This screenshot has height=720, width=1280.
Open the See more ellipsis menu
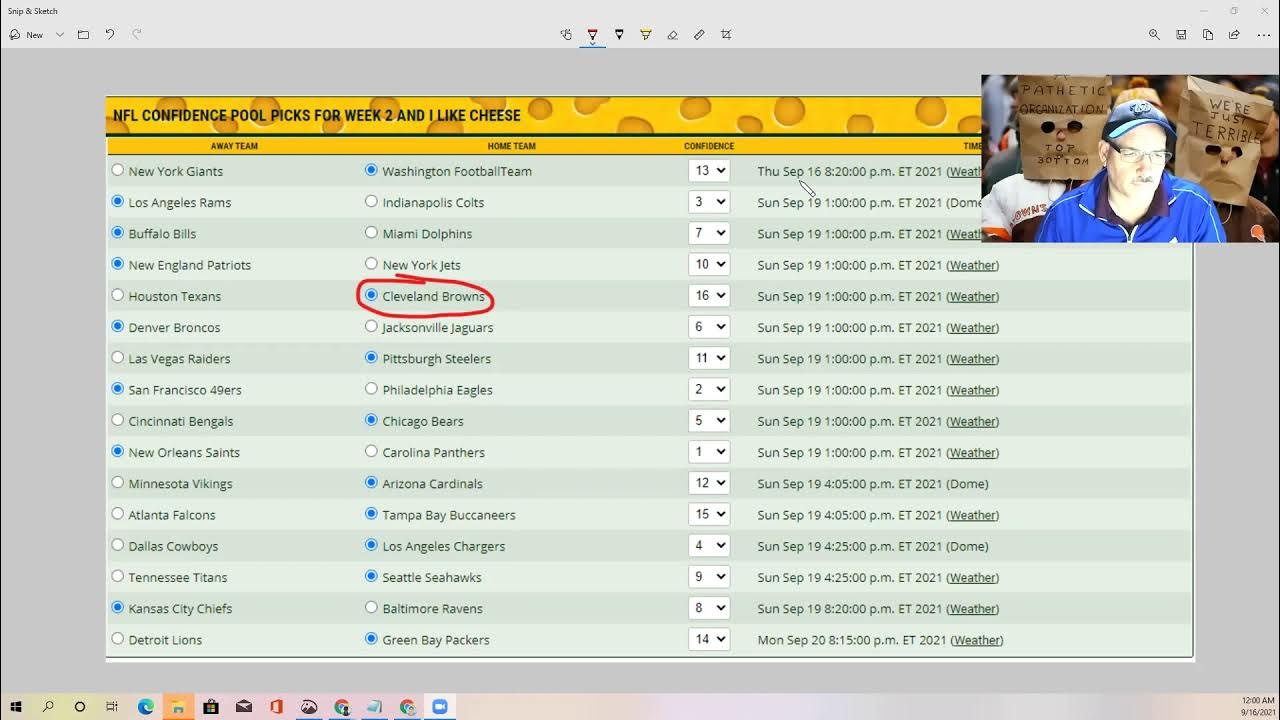1263,35
